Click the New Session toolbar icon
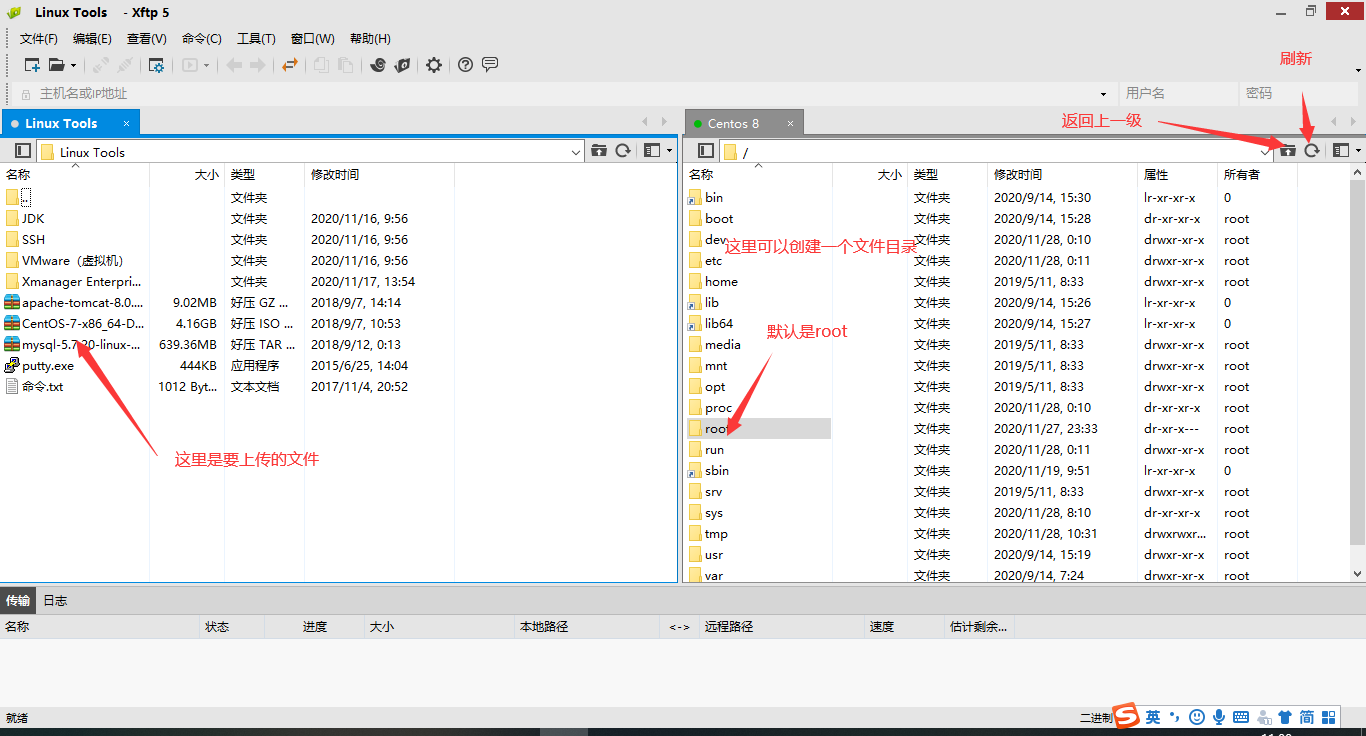 (32, 65)
